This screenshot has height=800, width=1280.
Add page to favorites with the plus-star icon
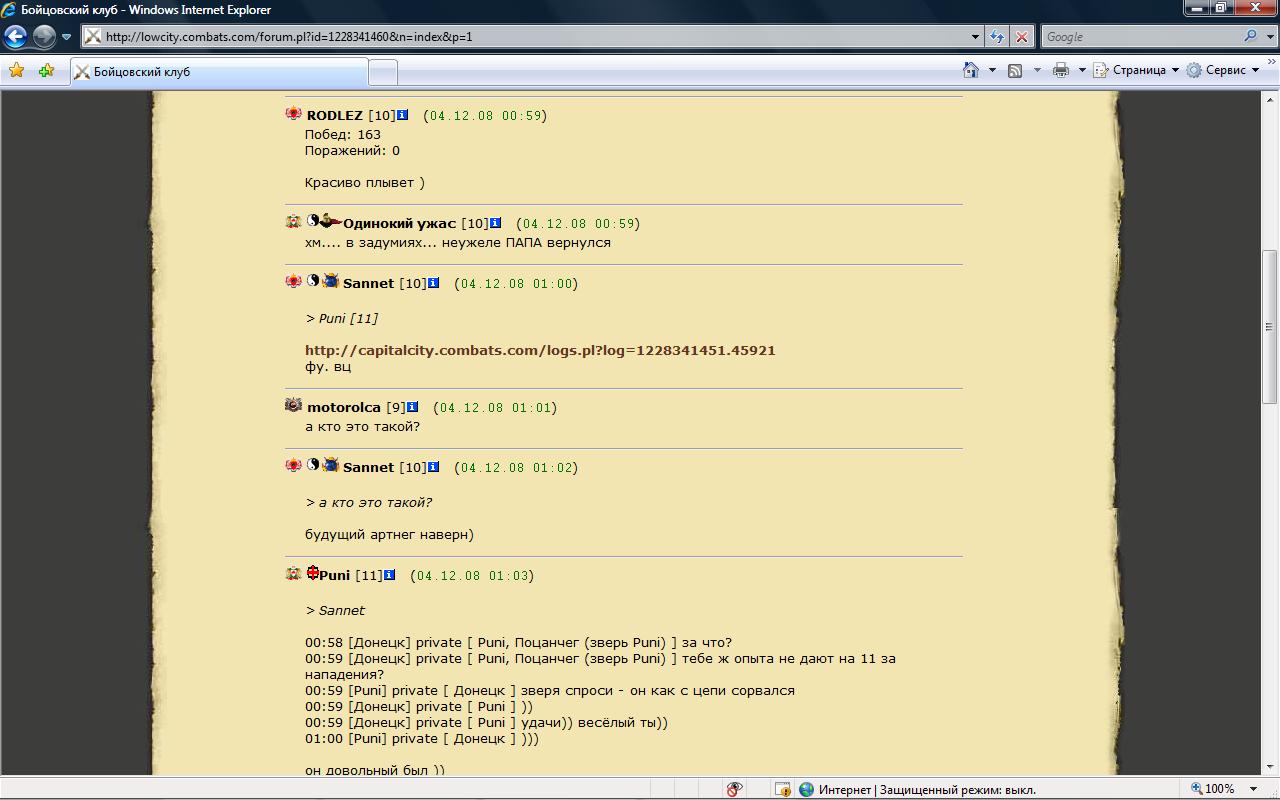coord(46,71)
